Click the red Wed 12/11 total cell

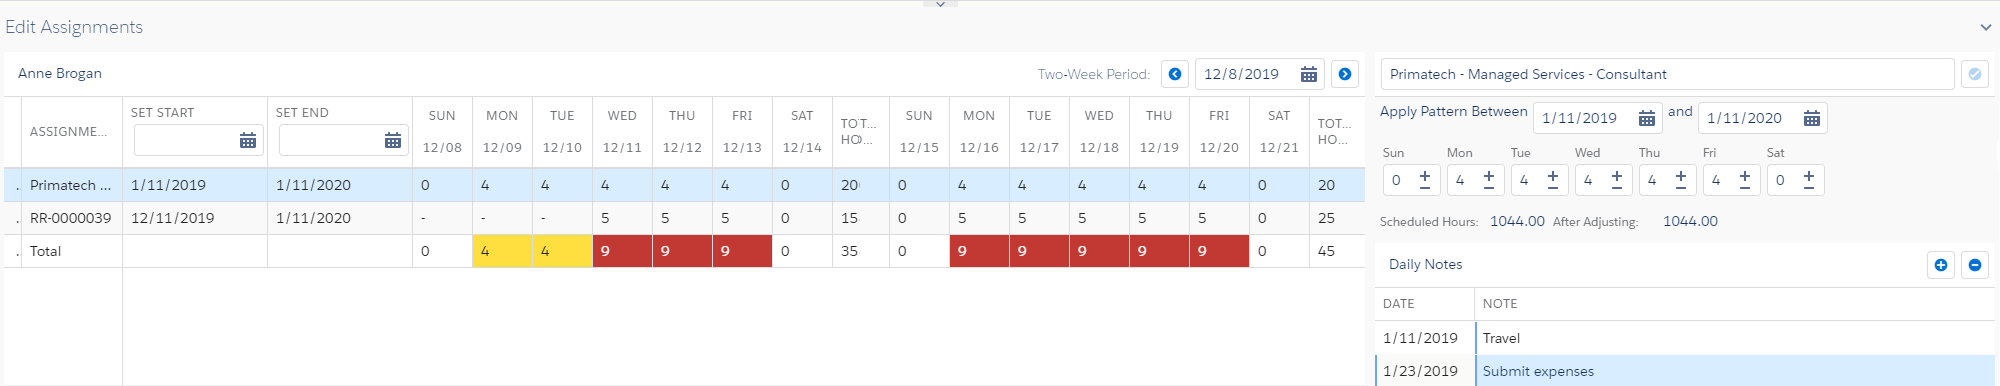point(622,251)
